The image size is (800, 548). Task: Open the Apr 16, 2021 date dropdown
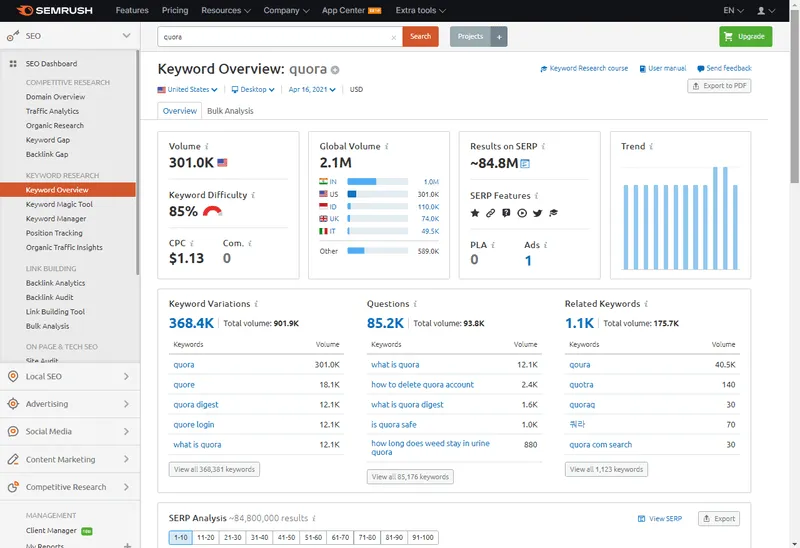[x=312, y=89]
